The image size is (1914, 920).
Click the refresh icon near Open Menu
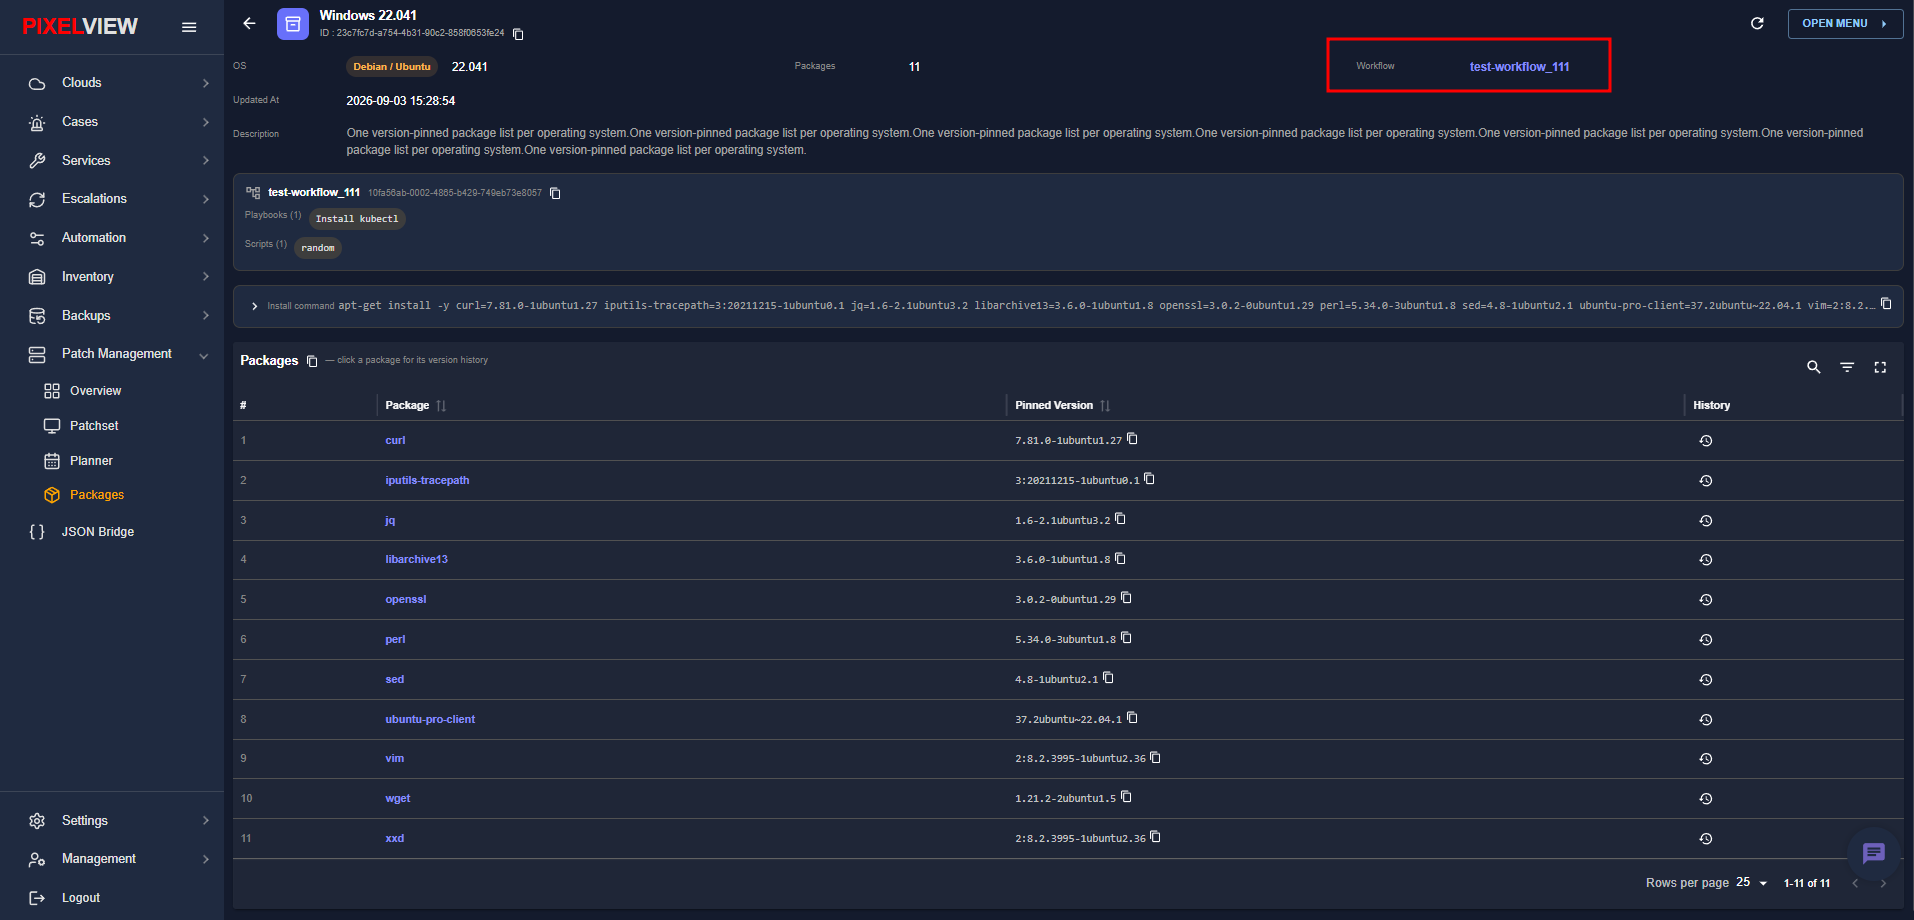(1757, 23)
